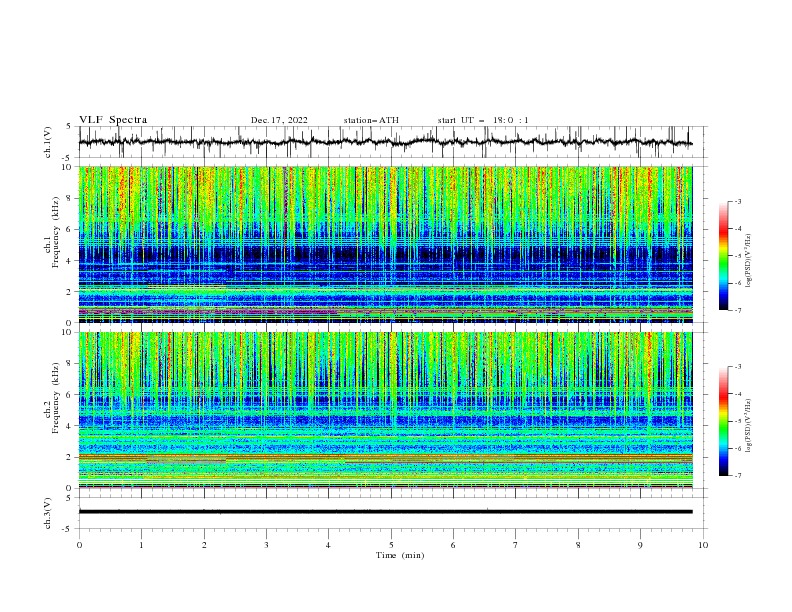This screenshot has width=792, height=612.
Task: Click the ch.2 colorbar "log(PSD)(V²/Hz)" label
Action: click(x=749, y=426)
